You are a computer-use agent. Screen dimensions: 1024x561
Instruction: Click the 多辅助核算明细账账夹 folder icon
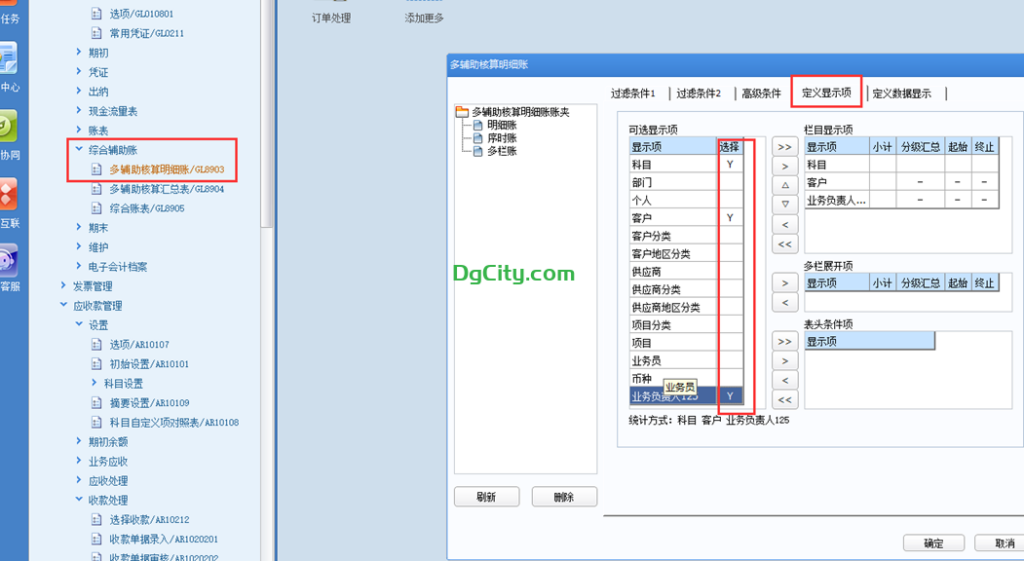(462, 112)
